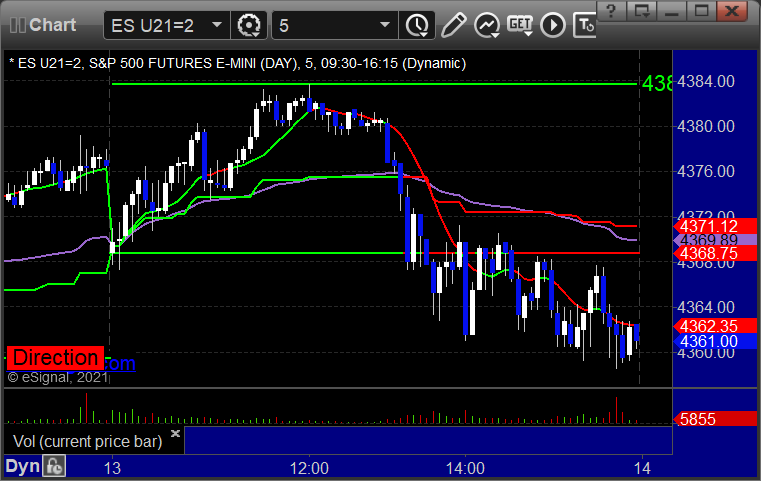761x481 pixels.
Task: Close the Vol study pane X
Action: tap(175, 433)
